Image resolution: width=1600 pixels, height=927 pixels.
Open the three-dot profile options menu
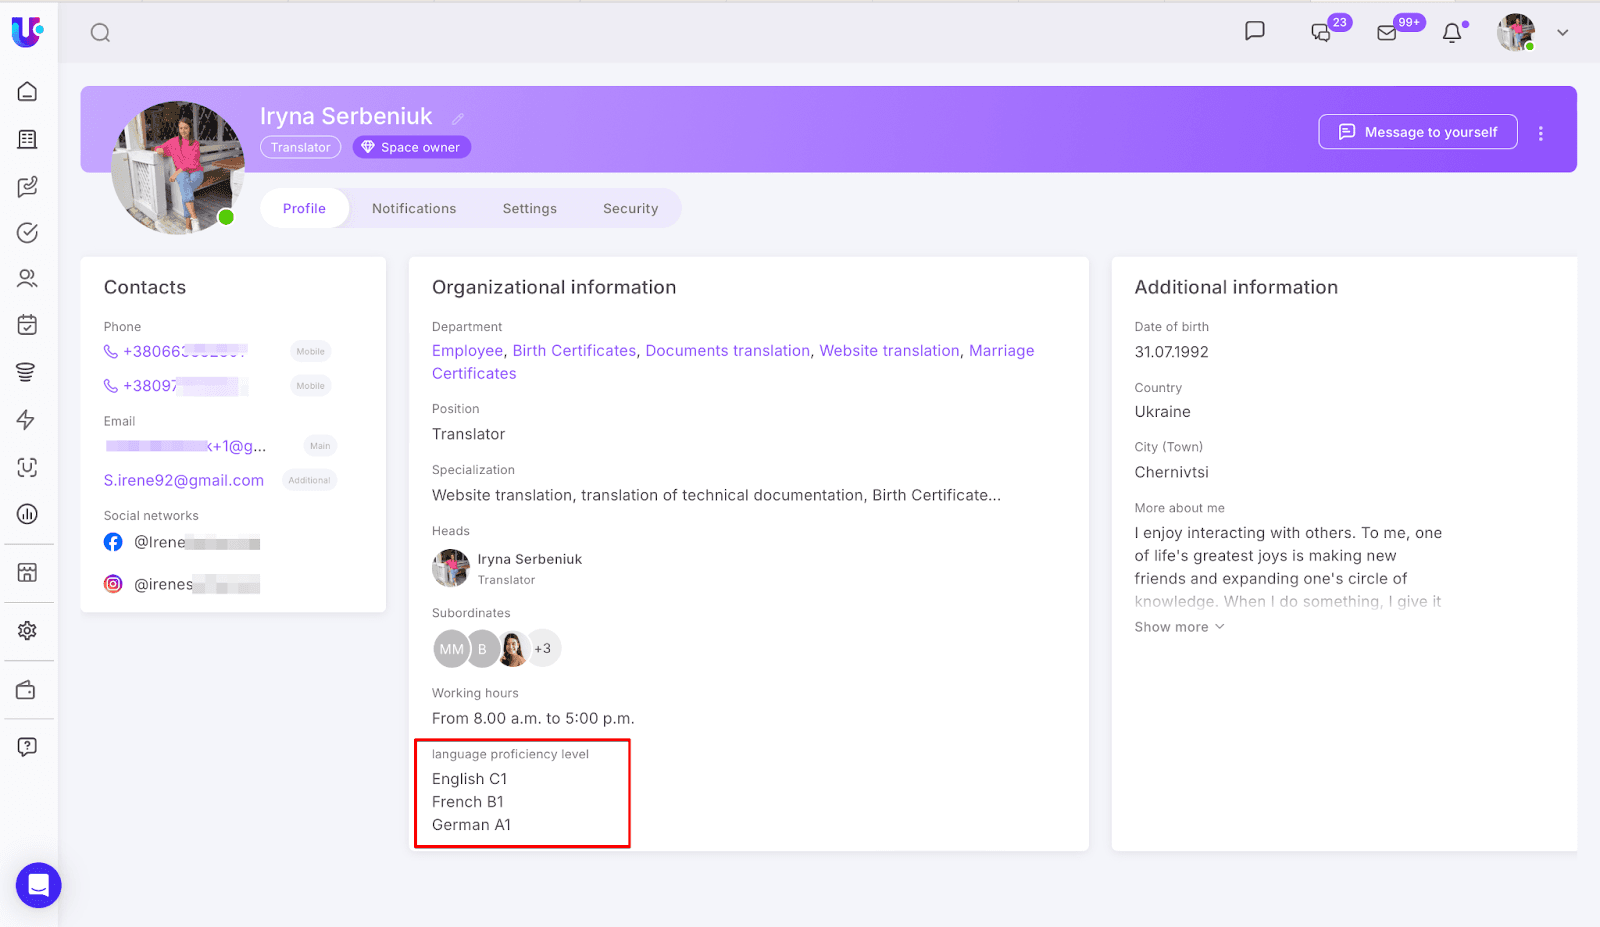tap(1540, 133)
